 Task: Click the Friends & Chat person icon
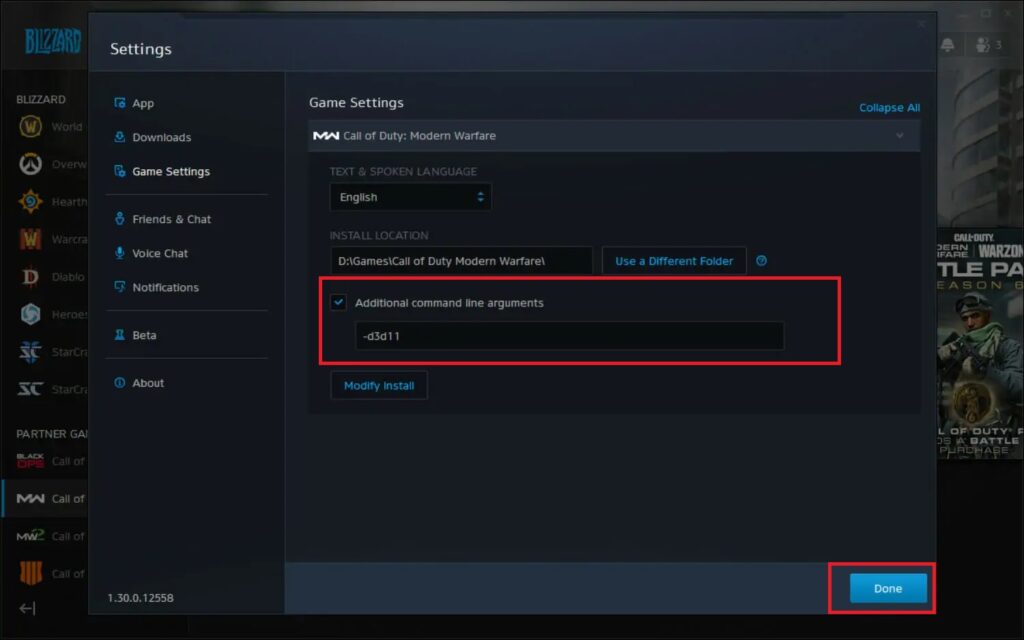pyautogui.click(x=120, y=218)
